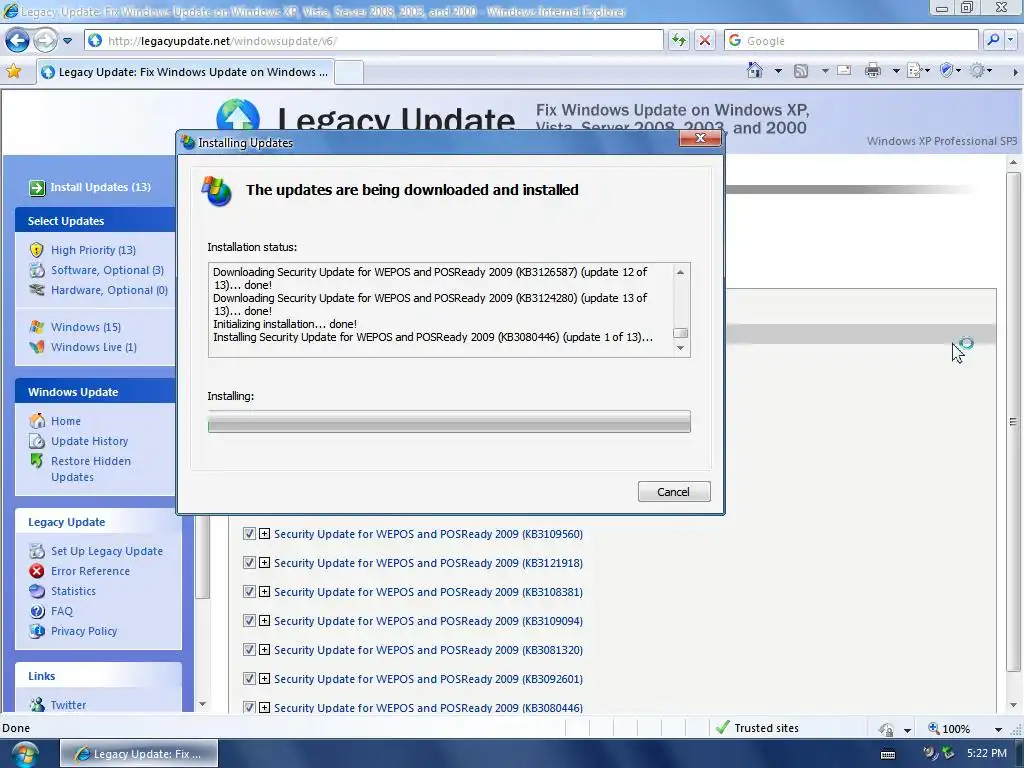The width and height of the screenshot is (1024, 768).
Task: Click the Twitter link icon
Action: click(37, 705)
